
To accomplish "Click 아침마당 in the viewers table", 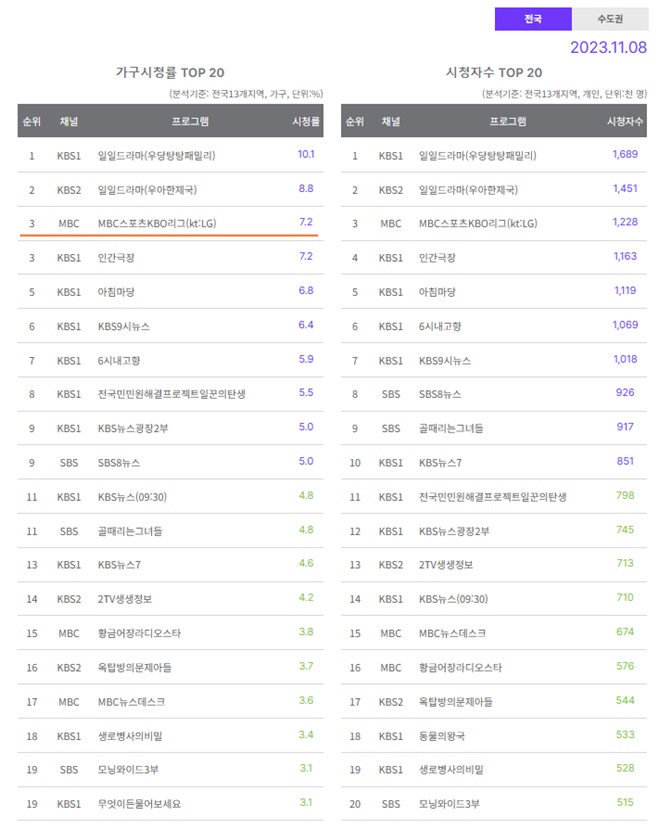I will point(437,292).
